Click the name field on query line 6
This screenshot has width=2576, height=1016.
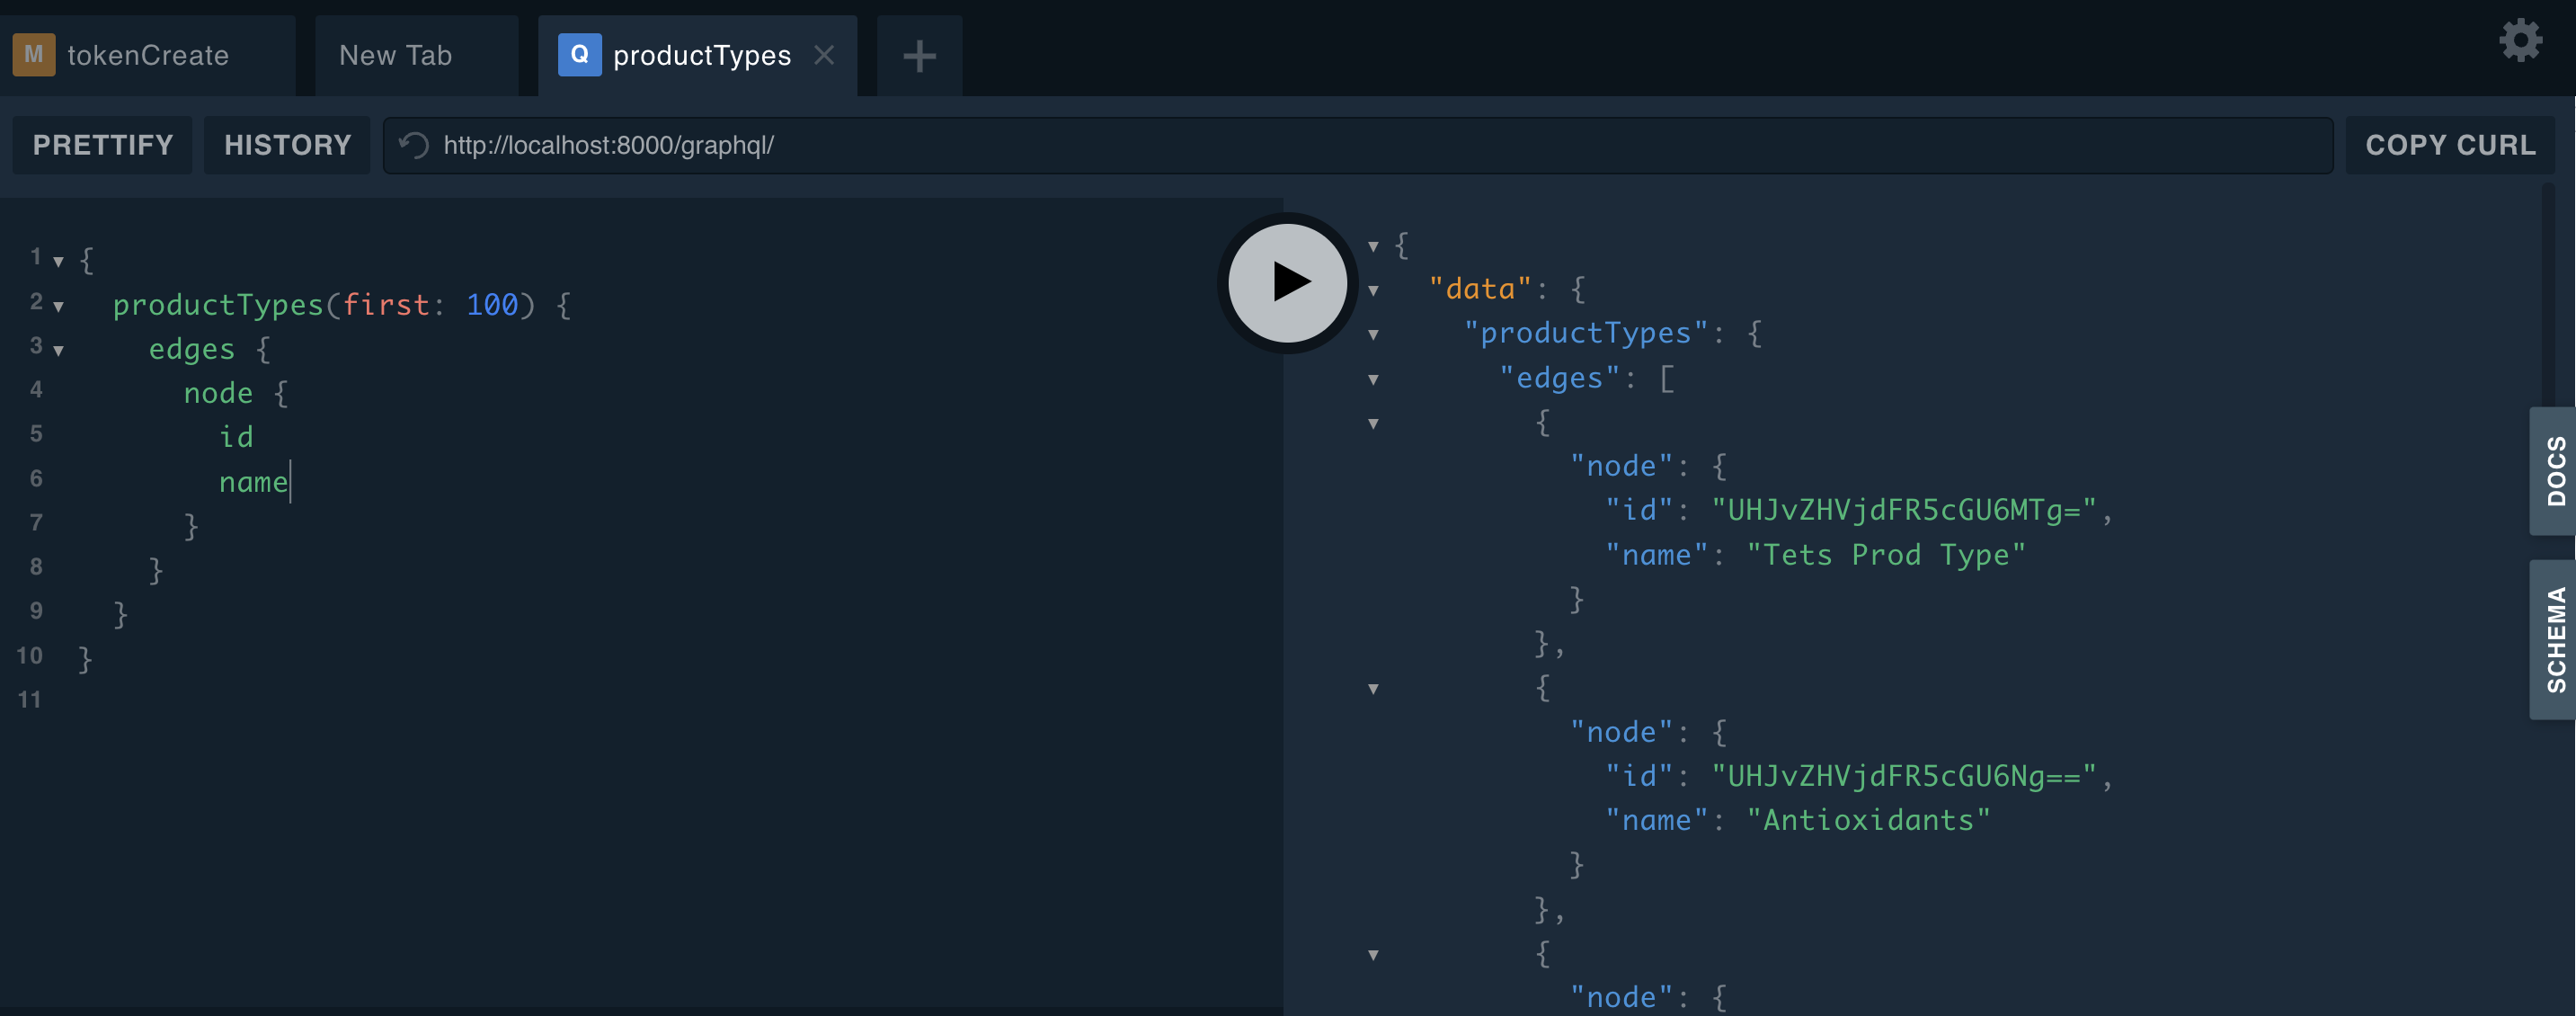(x=254, y=482)
